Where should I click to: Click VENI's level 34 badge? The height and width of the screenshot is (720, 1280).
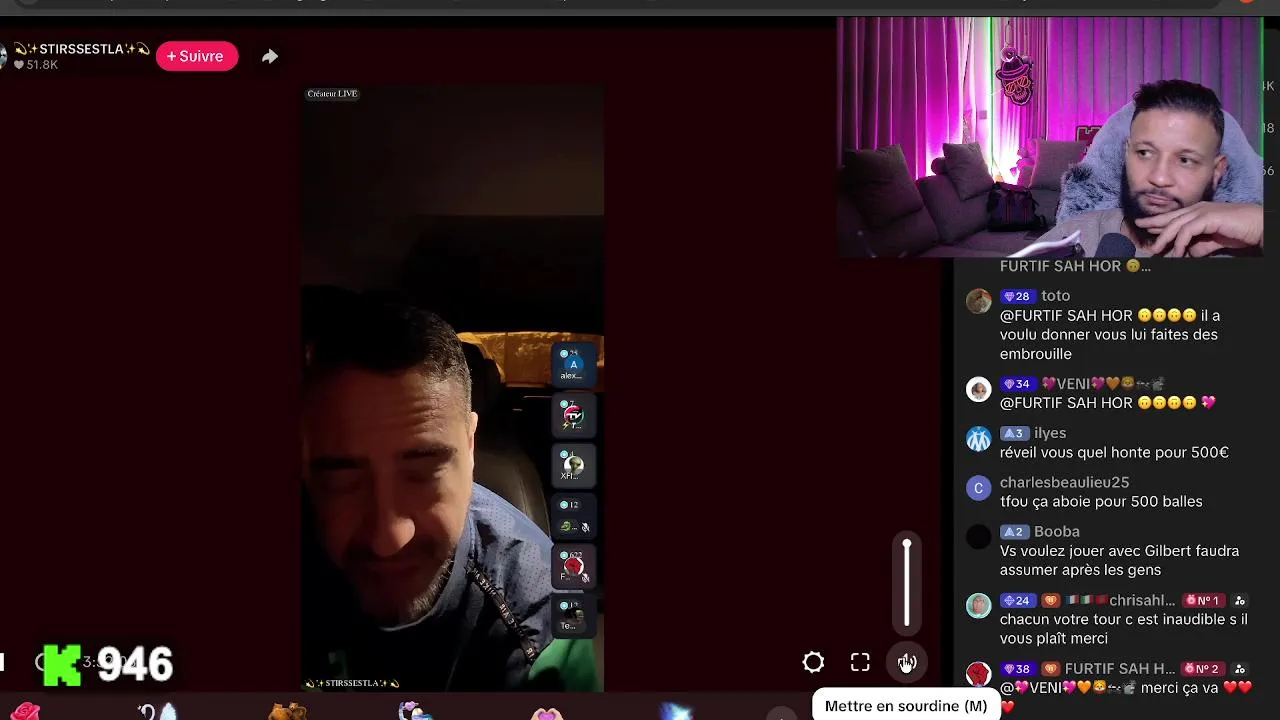click(x=1016, y=384)
